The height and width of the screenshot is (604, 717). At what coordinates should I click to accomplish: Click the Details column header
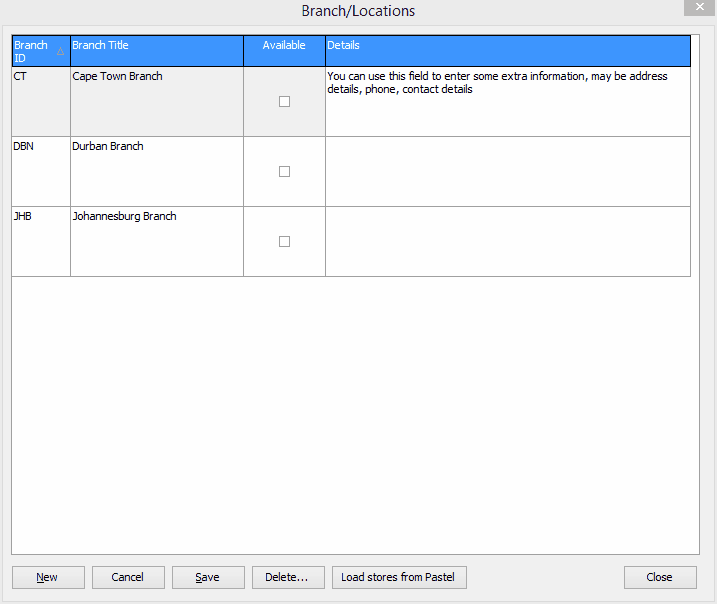point(507,51)
